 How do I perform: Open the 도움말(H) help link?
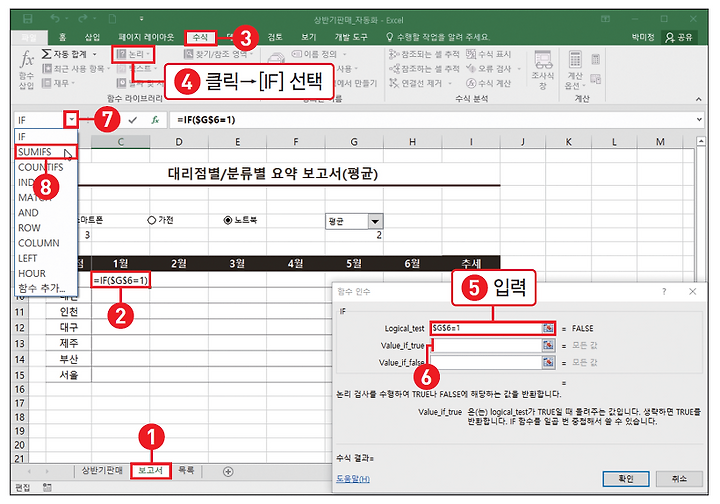[x=353, y=479]
